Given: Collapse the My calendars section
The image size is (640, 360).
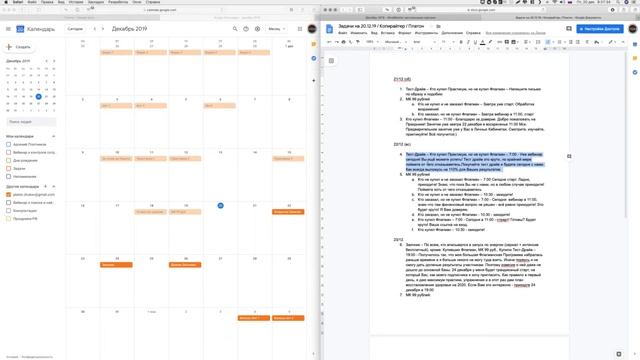Looking at the screenshot, I should point(53,136).
